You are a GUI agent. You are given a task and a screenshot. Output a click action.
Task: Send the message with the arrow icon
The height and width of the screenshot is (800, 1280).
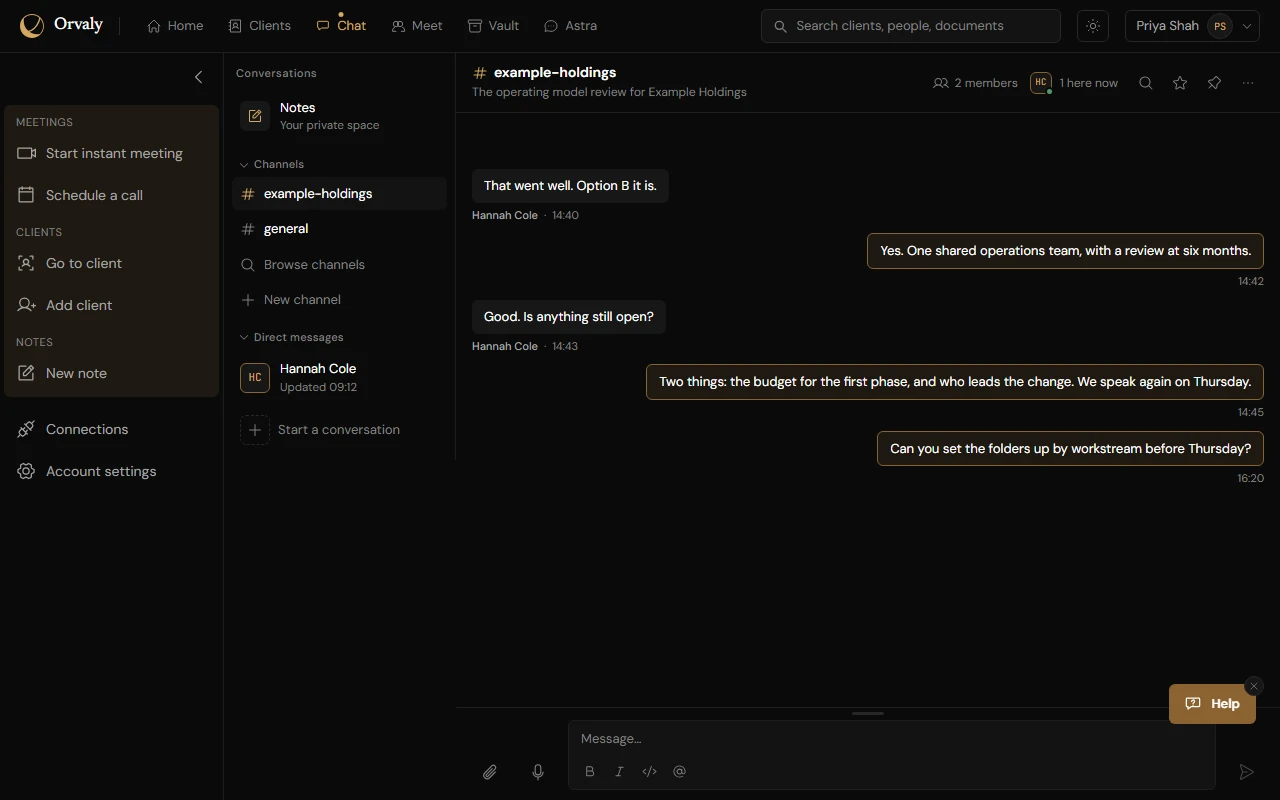[x=1246, y=772]
